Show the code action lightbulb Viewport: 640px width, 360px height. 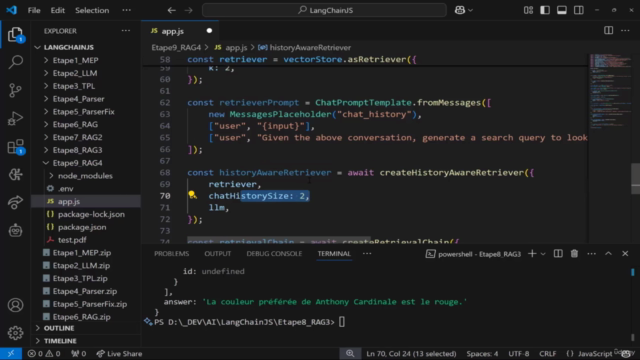pos(192,195)
